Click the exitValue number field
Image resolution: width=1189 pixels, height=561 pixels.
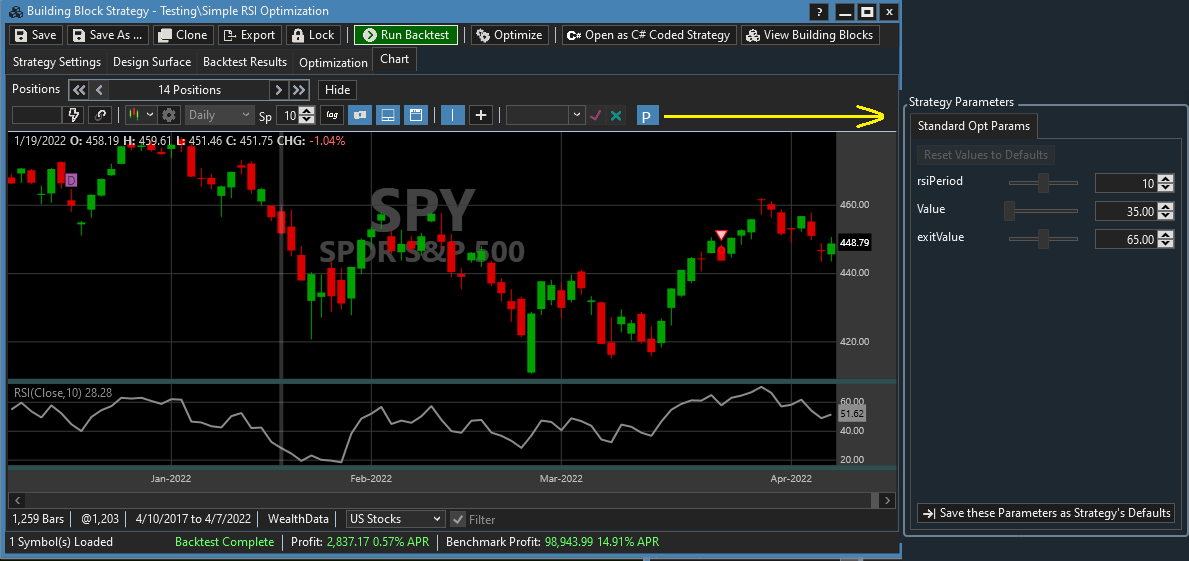(x=1126, y=239)
